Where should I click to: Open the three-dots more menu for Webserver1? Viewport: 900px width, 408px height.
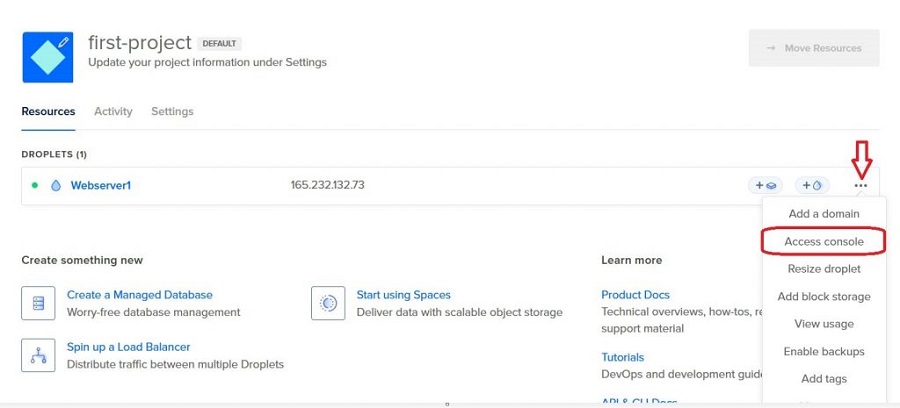tap(860, 185)
